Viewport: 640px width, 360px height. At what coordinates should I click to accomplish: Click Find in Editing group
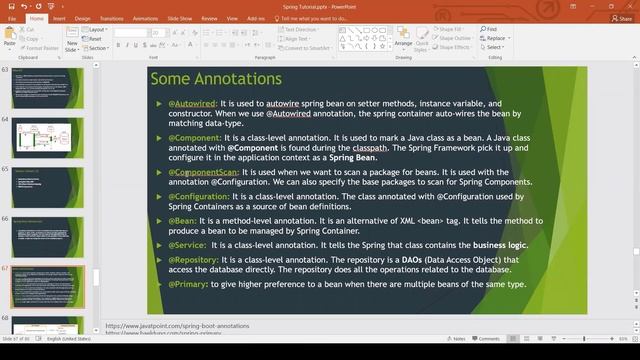tap(489, 29)
